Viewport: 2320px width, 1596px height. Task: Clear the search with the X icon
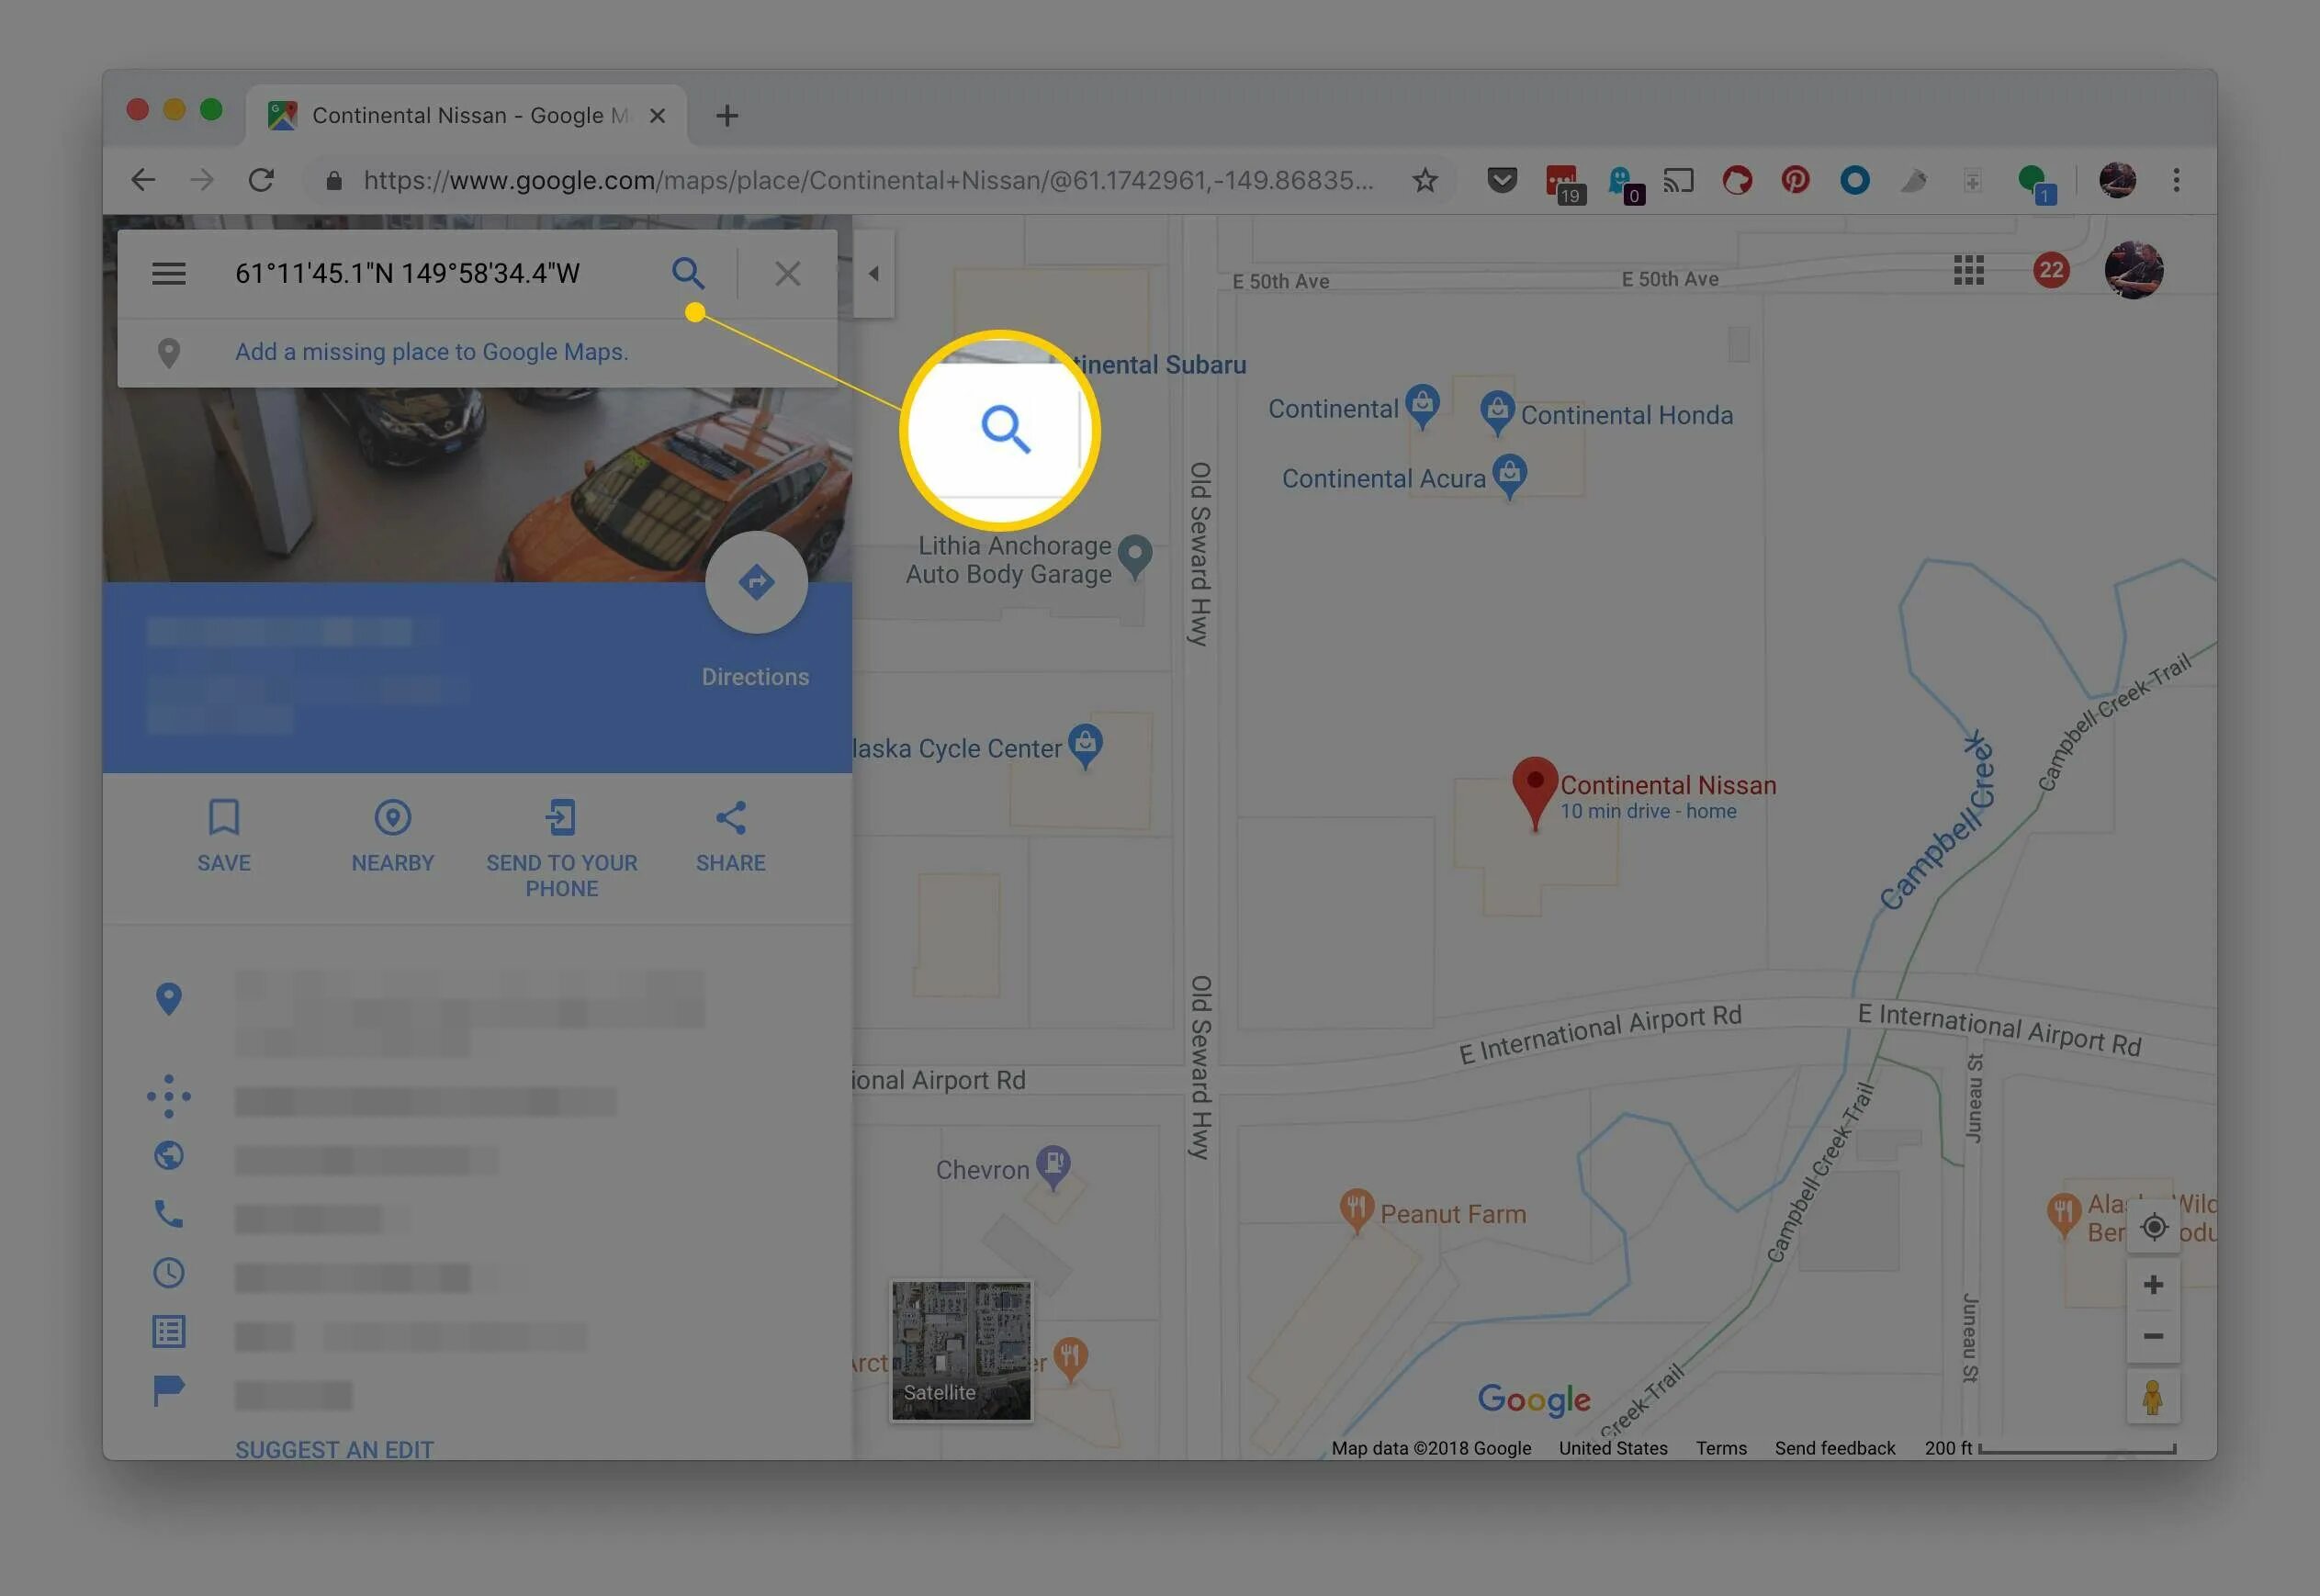click(x=787, y=273)
